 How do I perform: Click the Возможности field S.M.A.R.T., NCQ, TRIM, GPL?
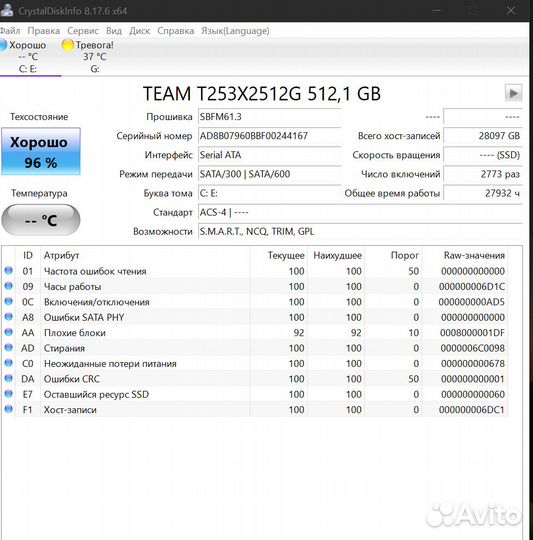coord(360,231)
